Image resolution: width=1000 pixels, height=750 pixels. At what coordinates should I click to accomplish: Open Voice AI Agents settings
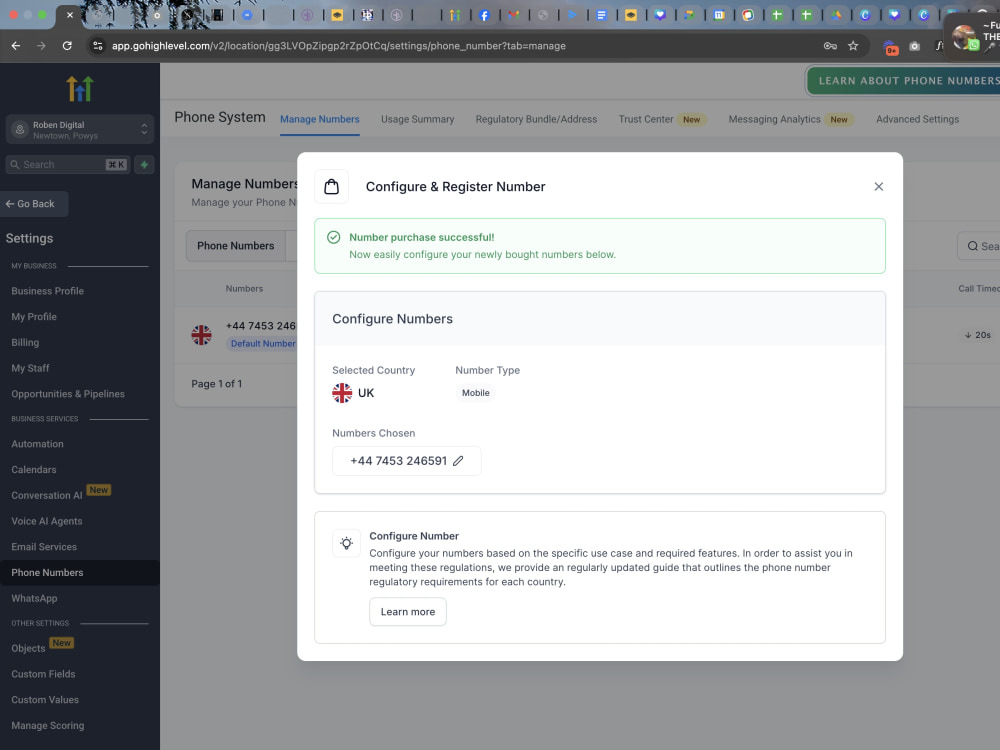click(47, 521)
